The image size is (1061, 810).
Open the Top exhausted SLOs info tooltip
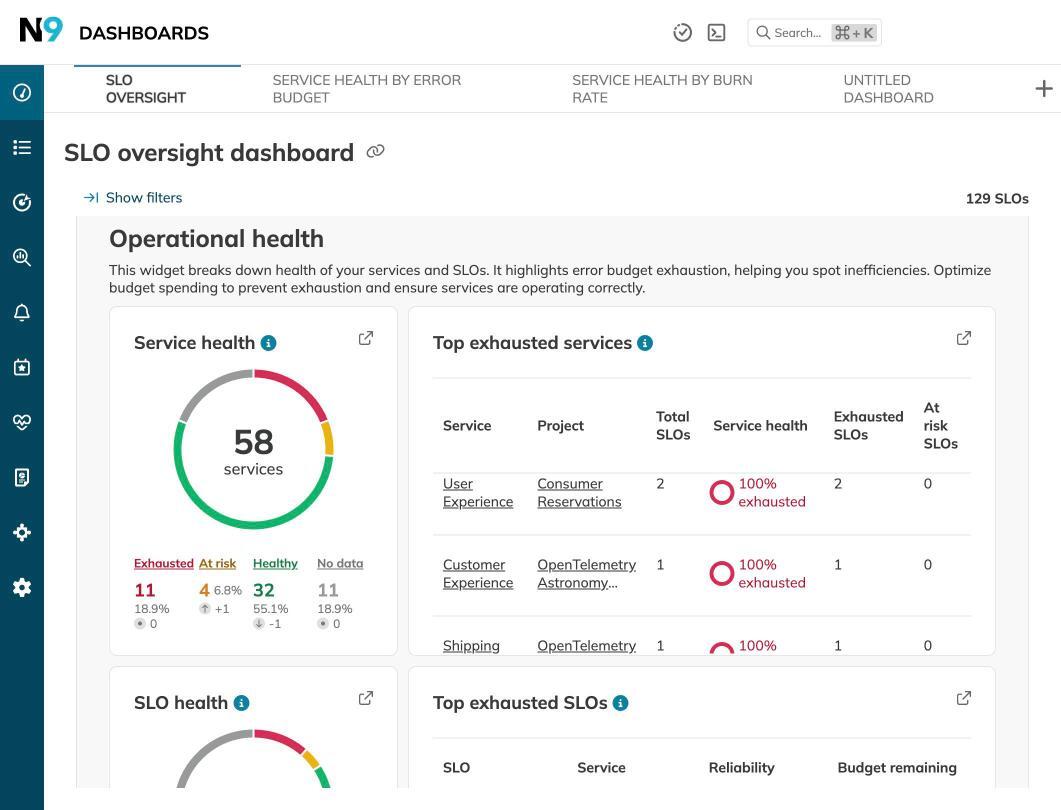point(618,701)
